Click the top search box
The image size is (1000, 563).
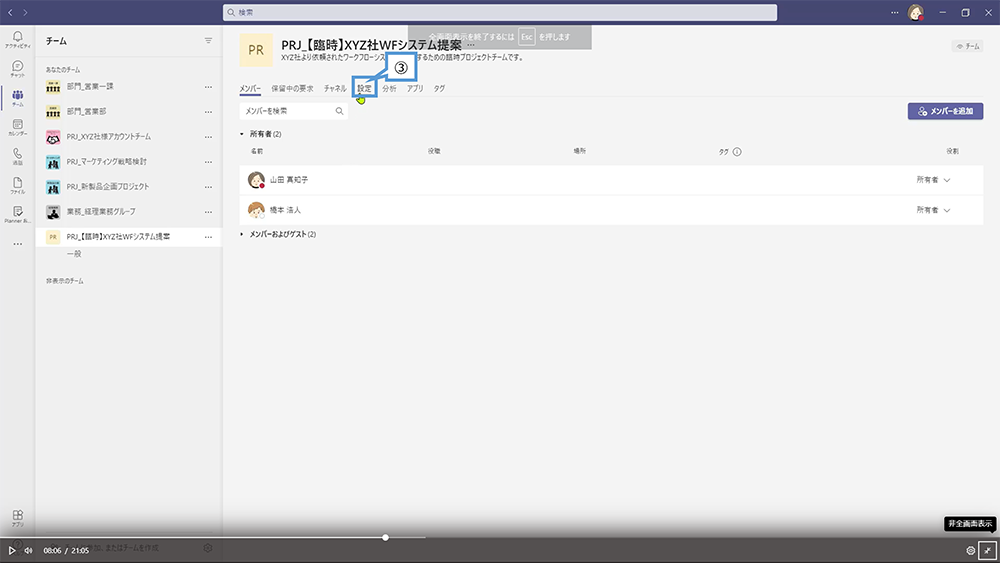500,12
